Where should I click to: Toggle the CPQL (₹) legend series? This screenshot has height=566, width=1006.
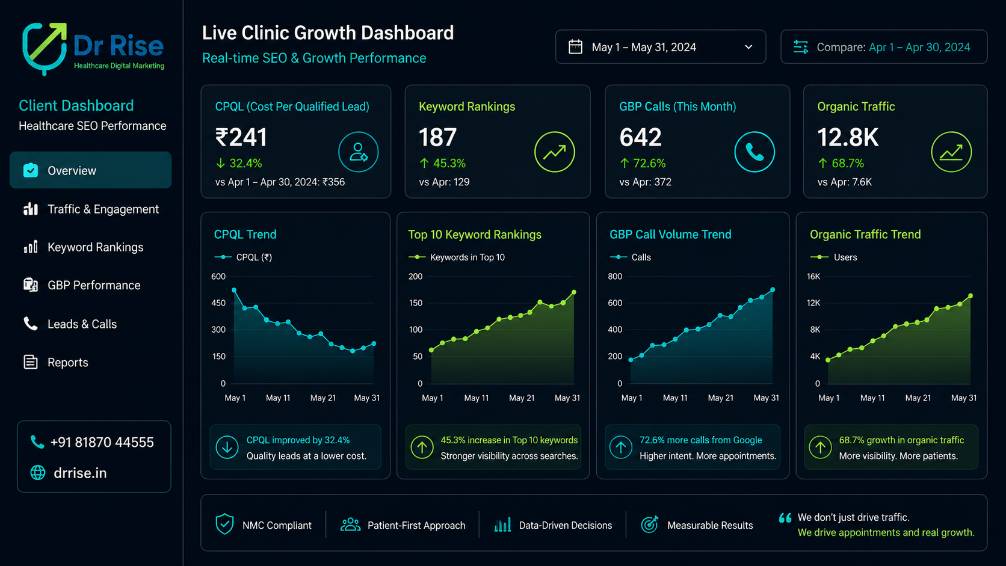tap(243, 257)
